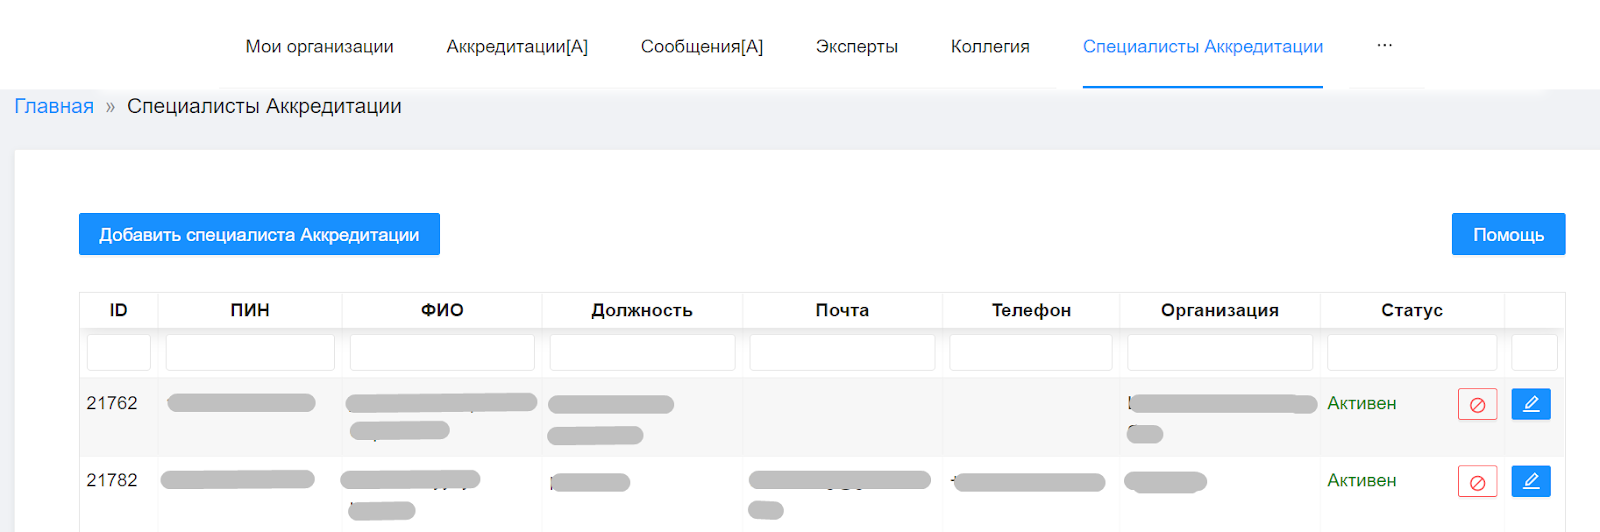Screen dimensions: 1600x532
Task: Open the Помощь button
Action: pyautogui.click(x=1508, y=234)
